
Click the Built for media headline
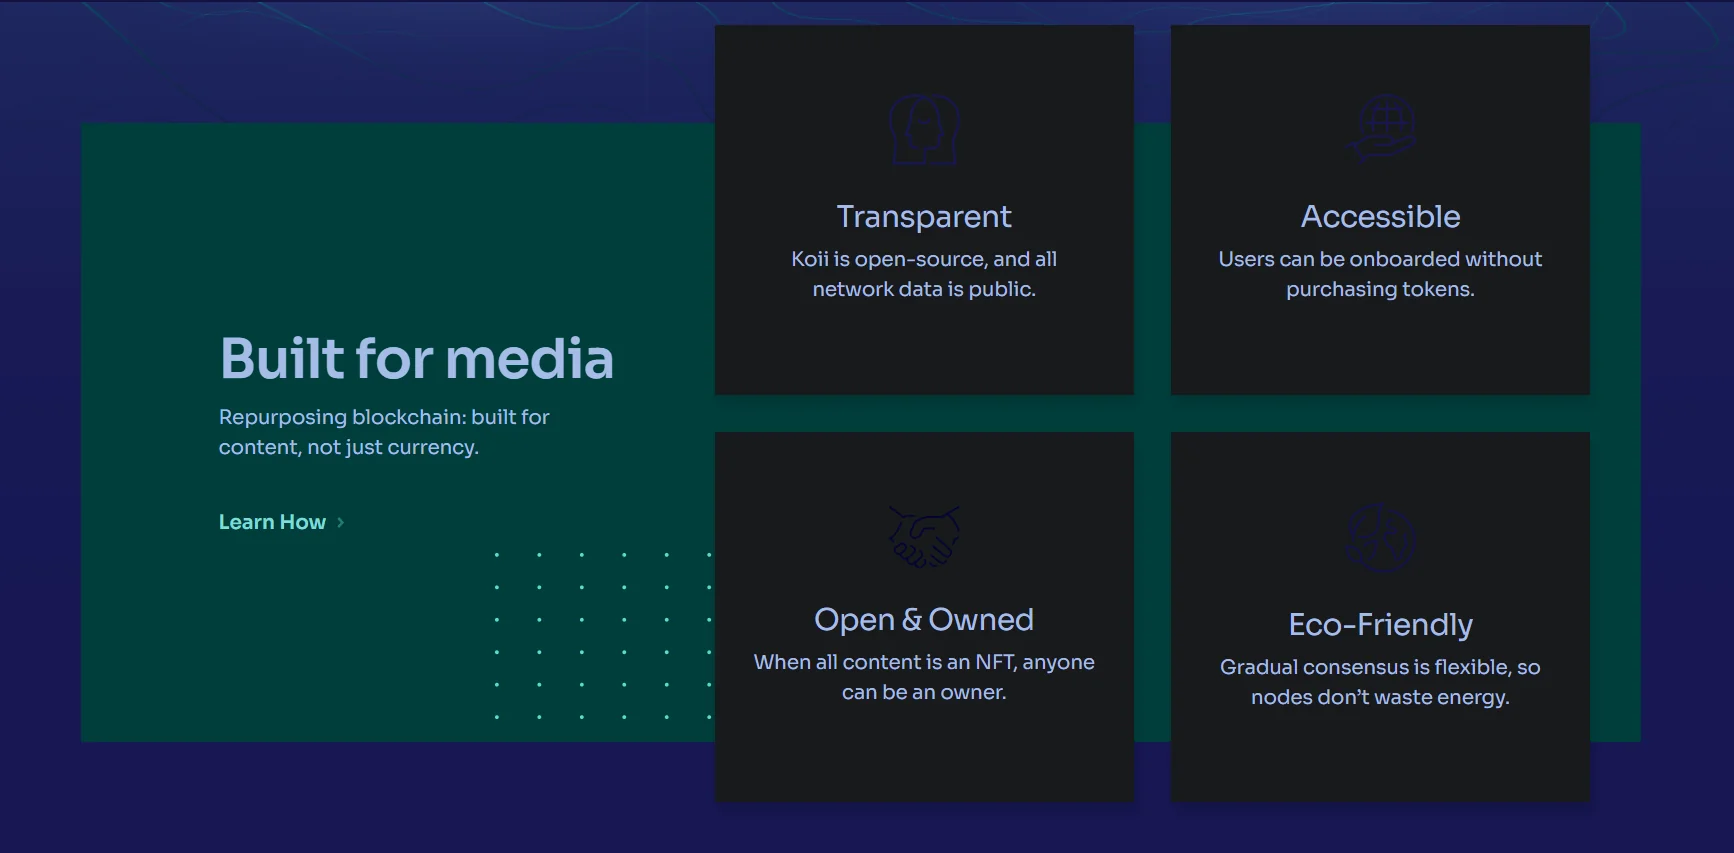[417, 358]
